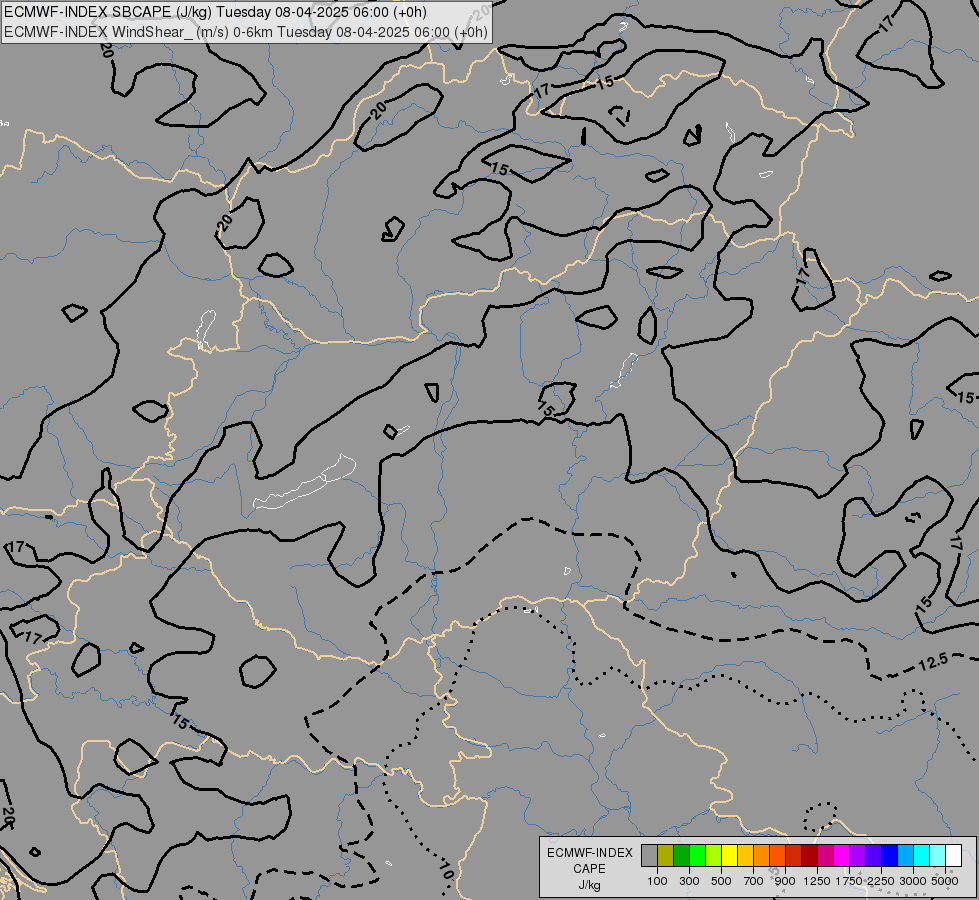Click the orange legend swatch
Screen dimensions: 979x900
761,856
